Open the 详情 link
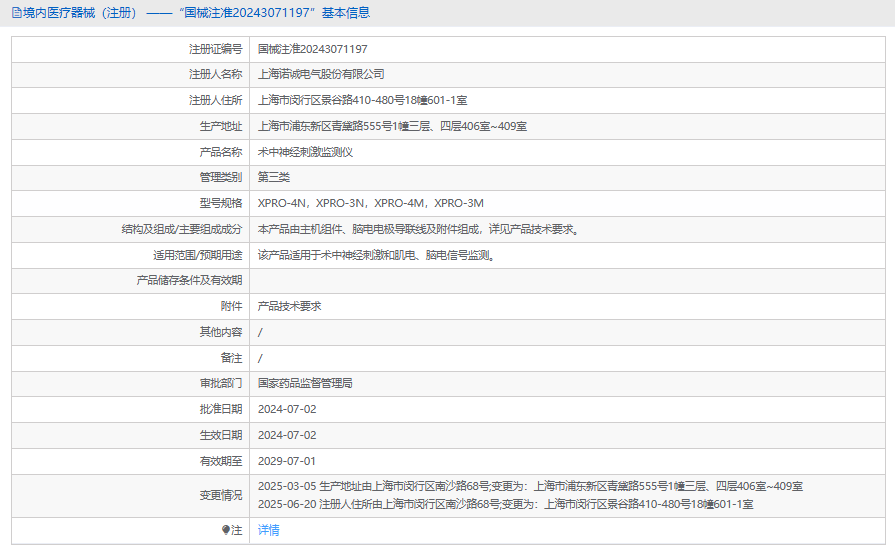This screenshot has height=547, width=895. pos(268,530)
